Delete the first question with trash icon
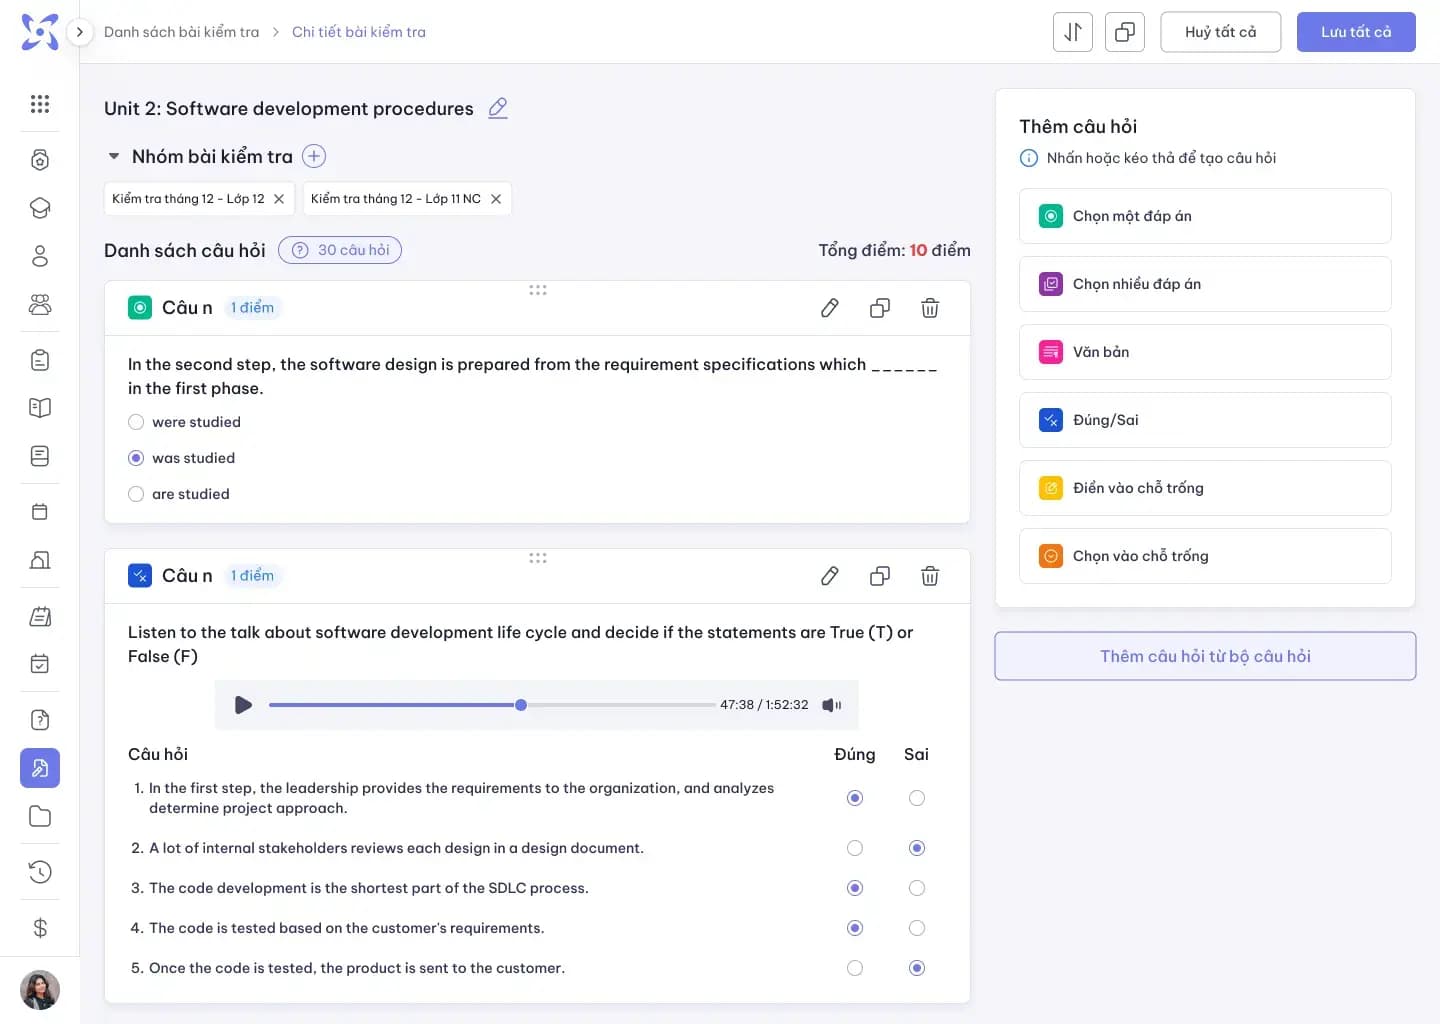This screenshot has width=1440, height=1024. point(929,308)
